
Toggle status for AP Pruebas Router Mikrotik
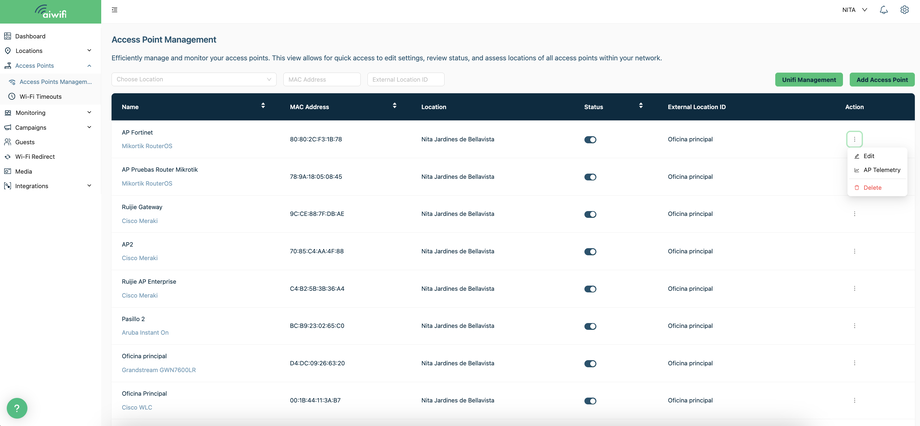[590, 177]
